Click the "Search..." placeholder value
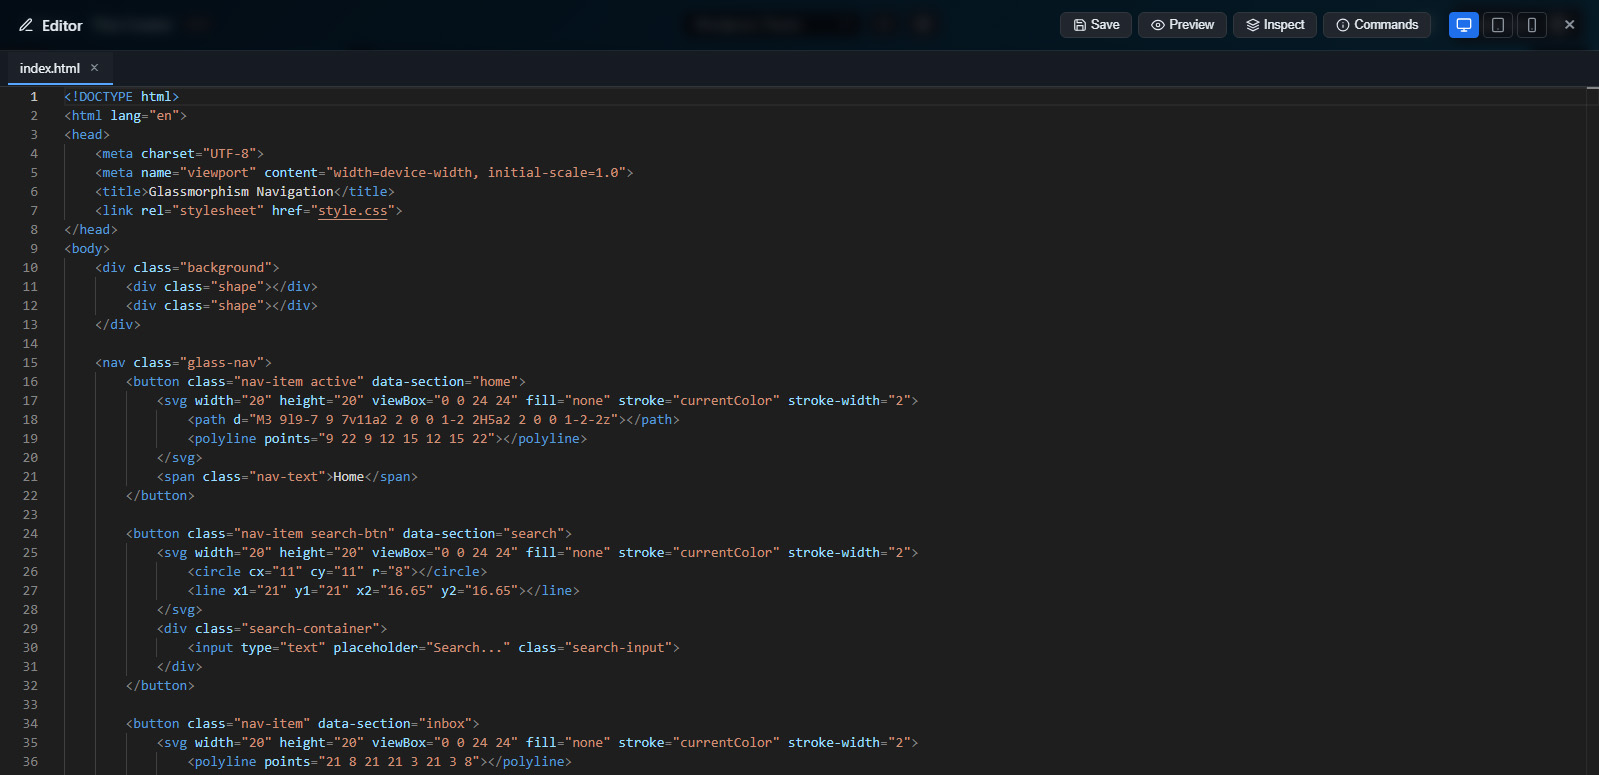Image resolution: width=1599 pixels, height=775 pixels. pyautogui.click(x=468, y=648)
